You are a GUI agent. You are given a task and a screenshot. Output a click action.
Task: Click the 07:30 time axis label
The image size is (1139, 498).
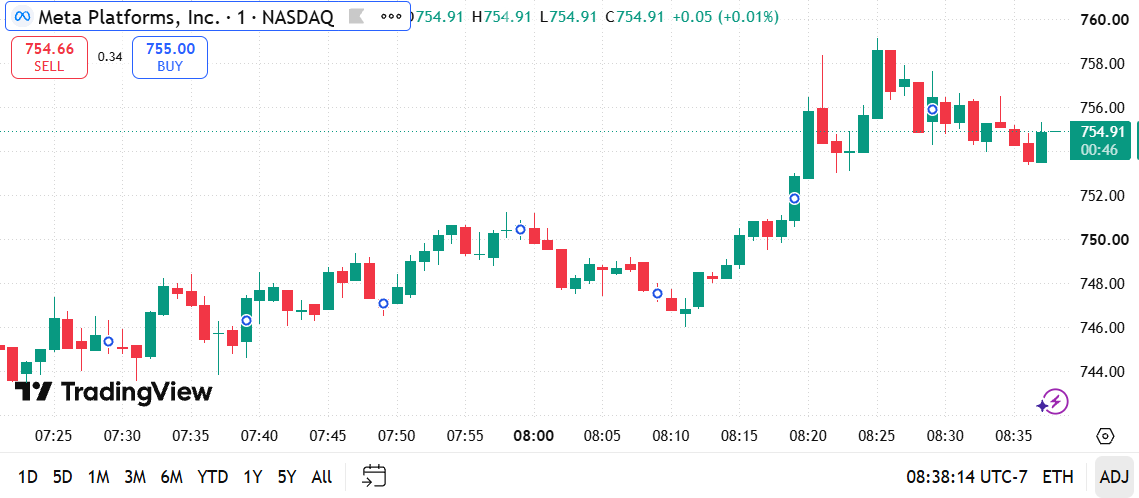(x=122, y=436)
